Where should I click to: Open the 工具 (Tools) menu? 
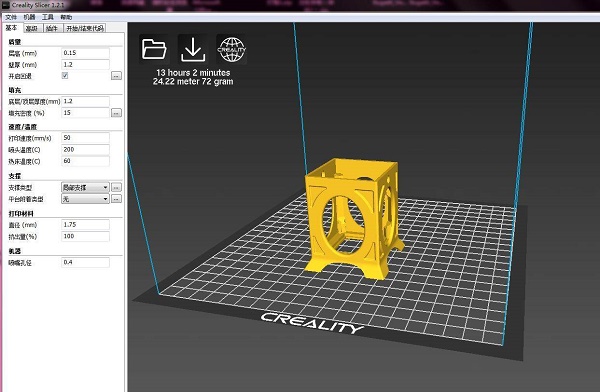click(x=48, y=17)
